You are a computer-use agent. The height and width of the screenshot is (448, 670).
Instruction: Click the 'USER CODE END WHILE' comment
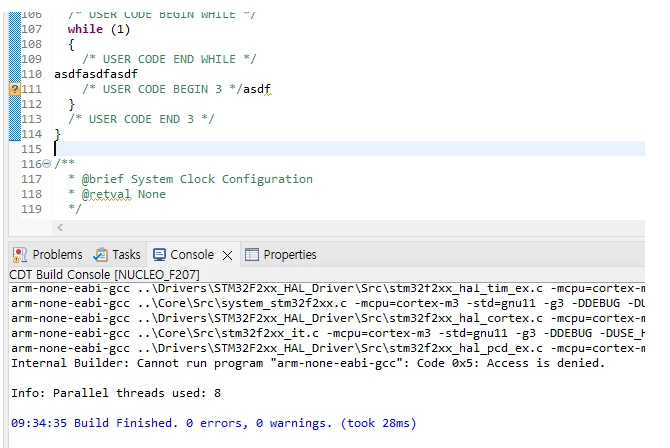click(169, 59)
